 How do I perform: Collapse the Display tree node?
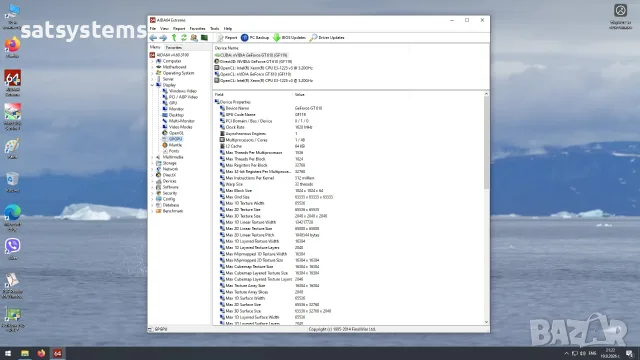point(153,85)
